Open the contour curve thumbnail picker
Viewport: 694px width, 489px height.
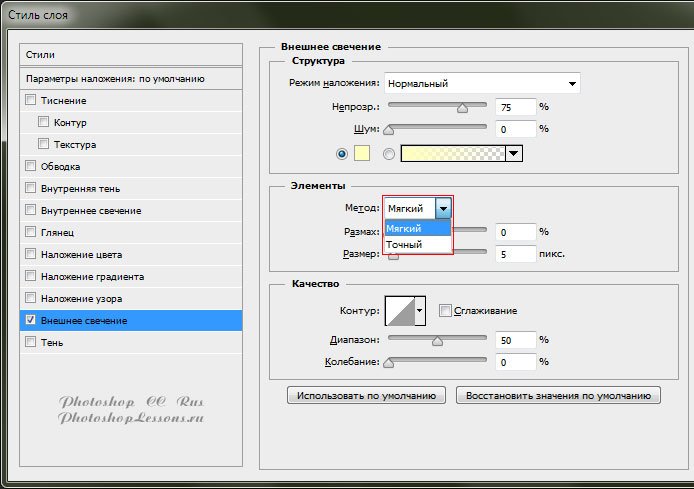coord(400,311)
